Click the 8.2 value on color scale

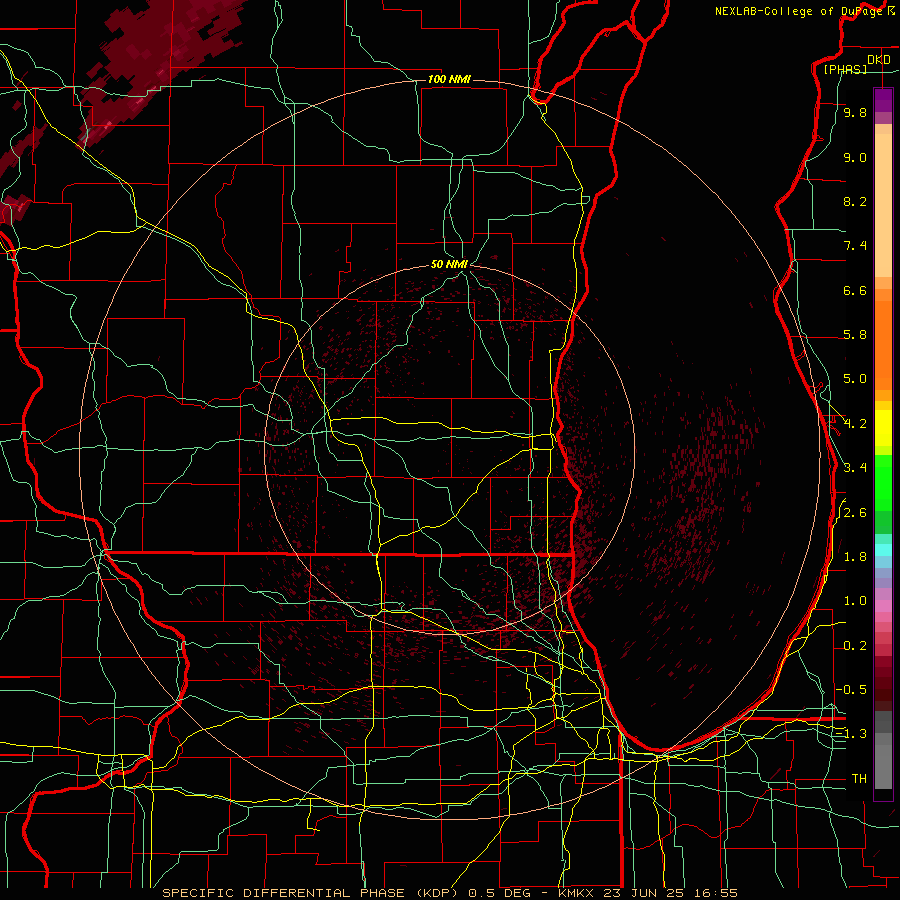pyautogui.click(x=855, y=201)
